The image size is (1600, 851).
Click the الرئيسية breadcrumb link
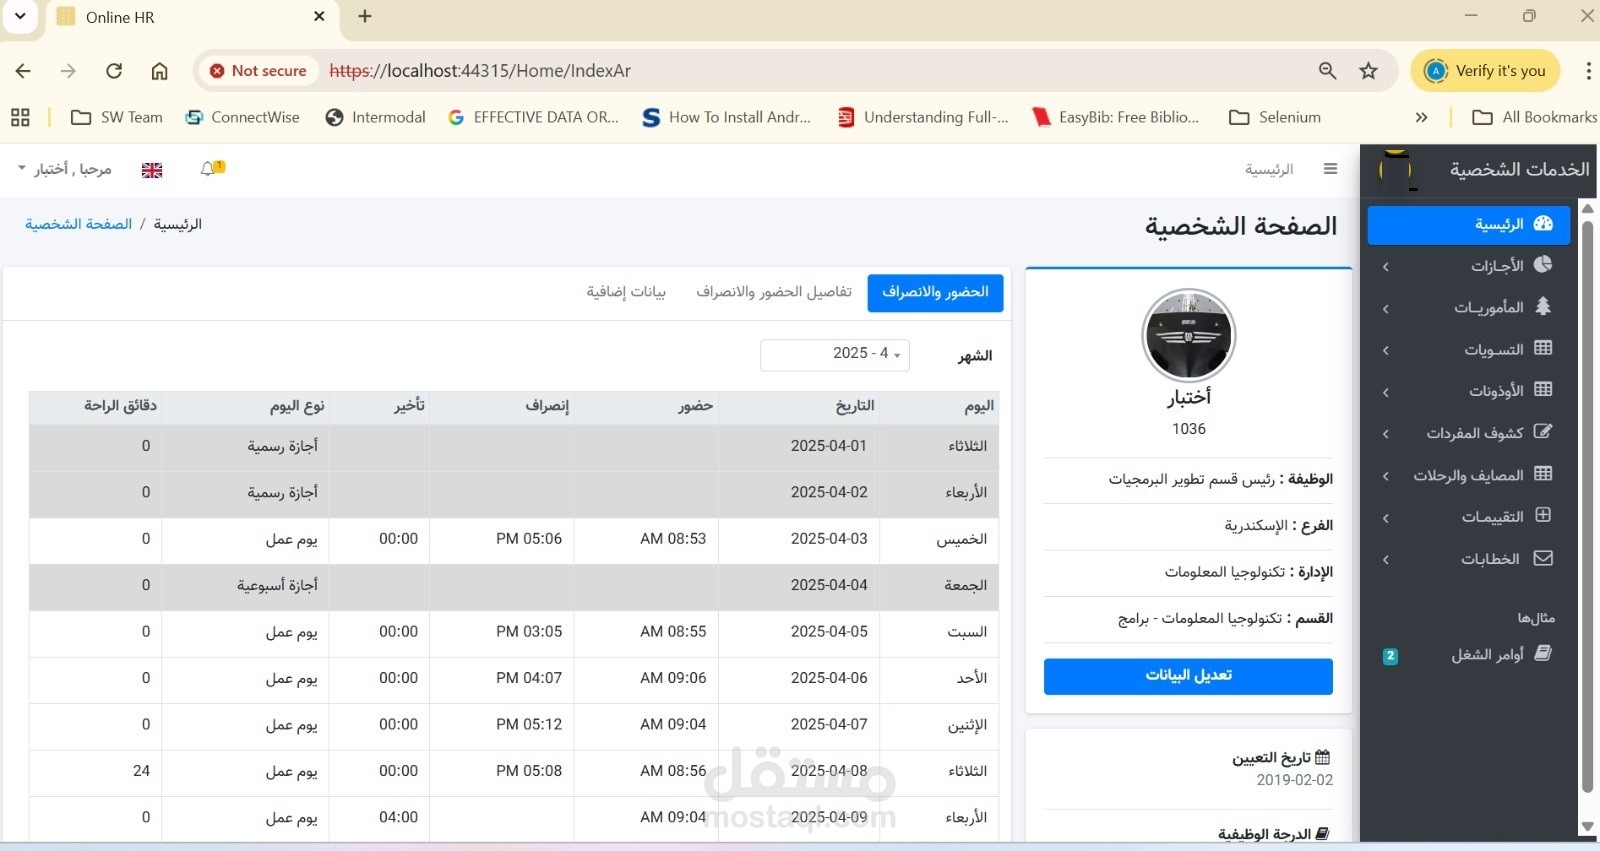coord(178,224)
